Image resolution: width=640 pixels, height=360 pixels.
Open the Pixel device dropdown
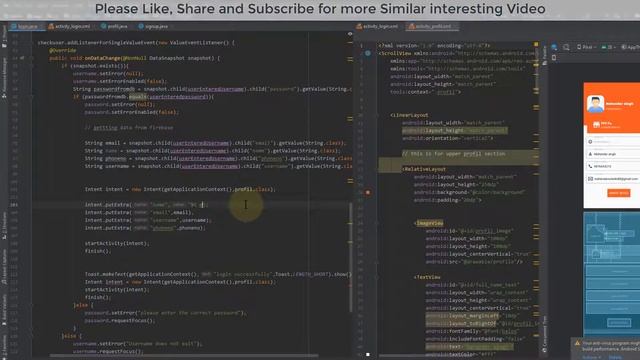[x=586, y=47]
